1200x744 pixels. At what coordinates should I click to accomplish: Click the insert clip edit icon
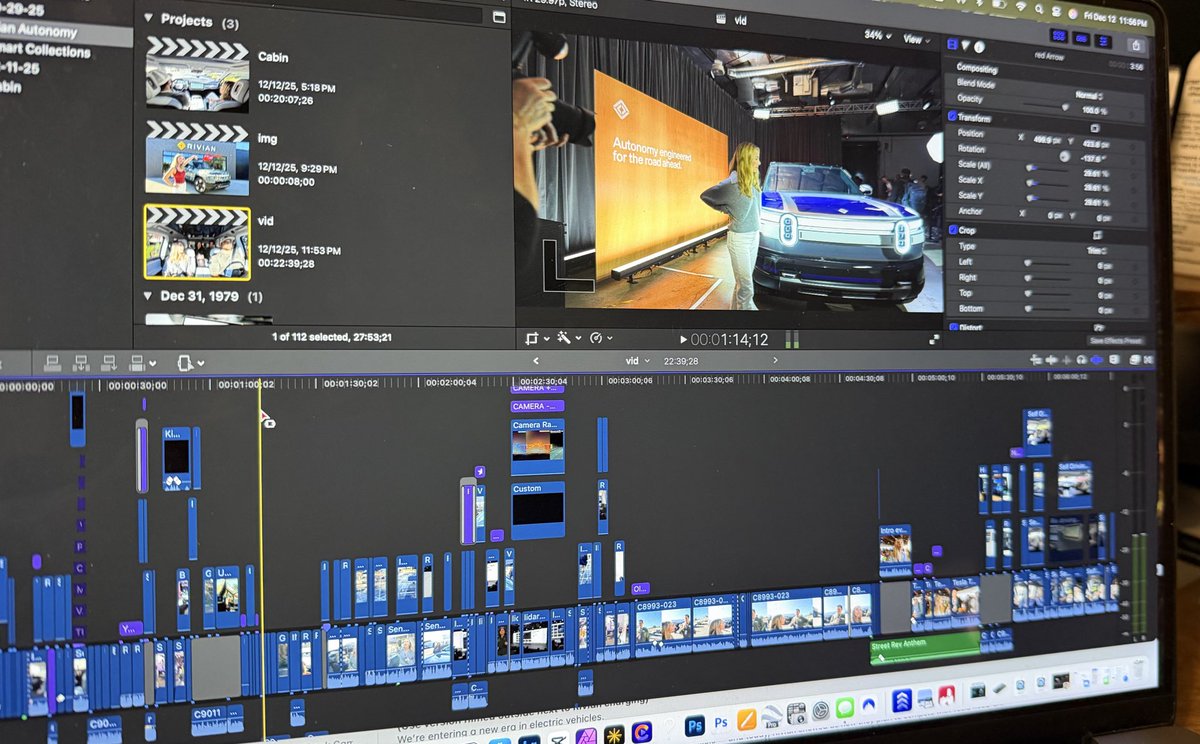[x=81, y=363]
